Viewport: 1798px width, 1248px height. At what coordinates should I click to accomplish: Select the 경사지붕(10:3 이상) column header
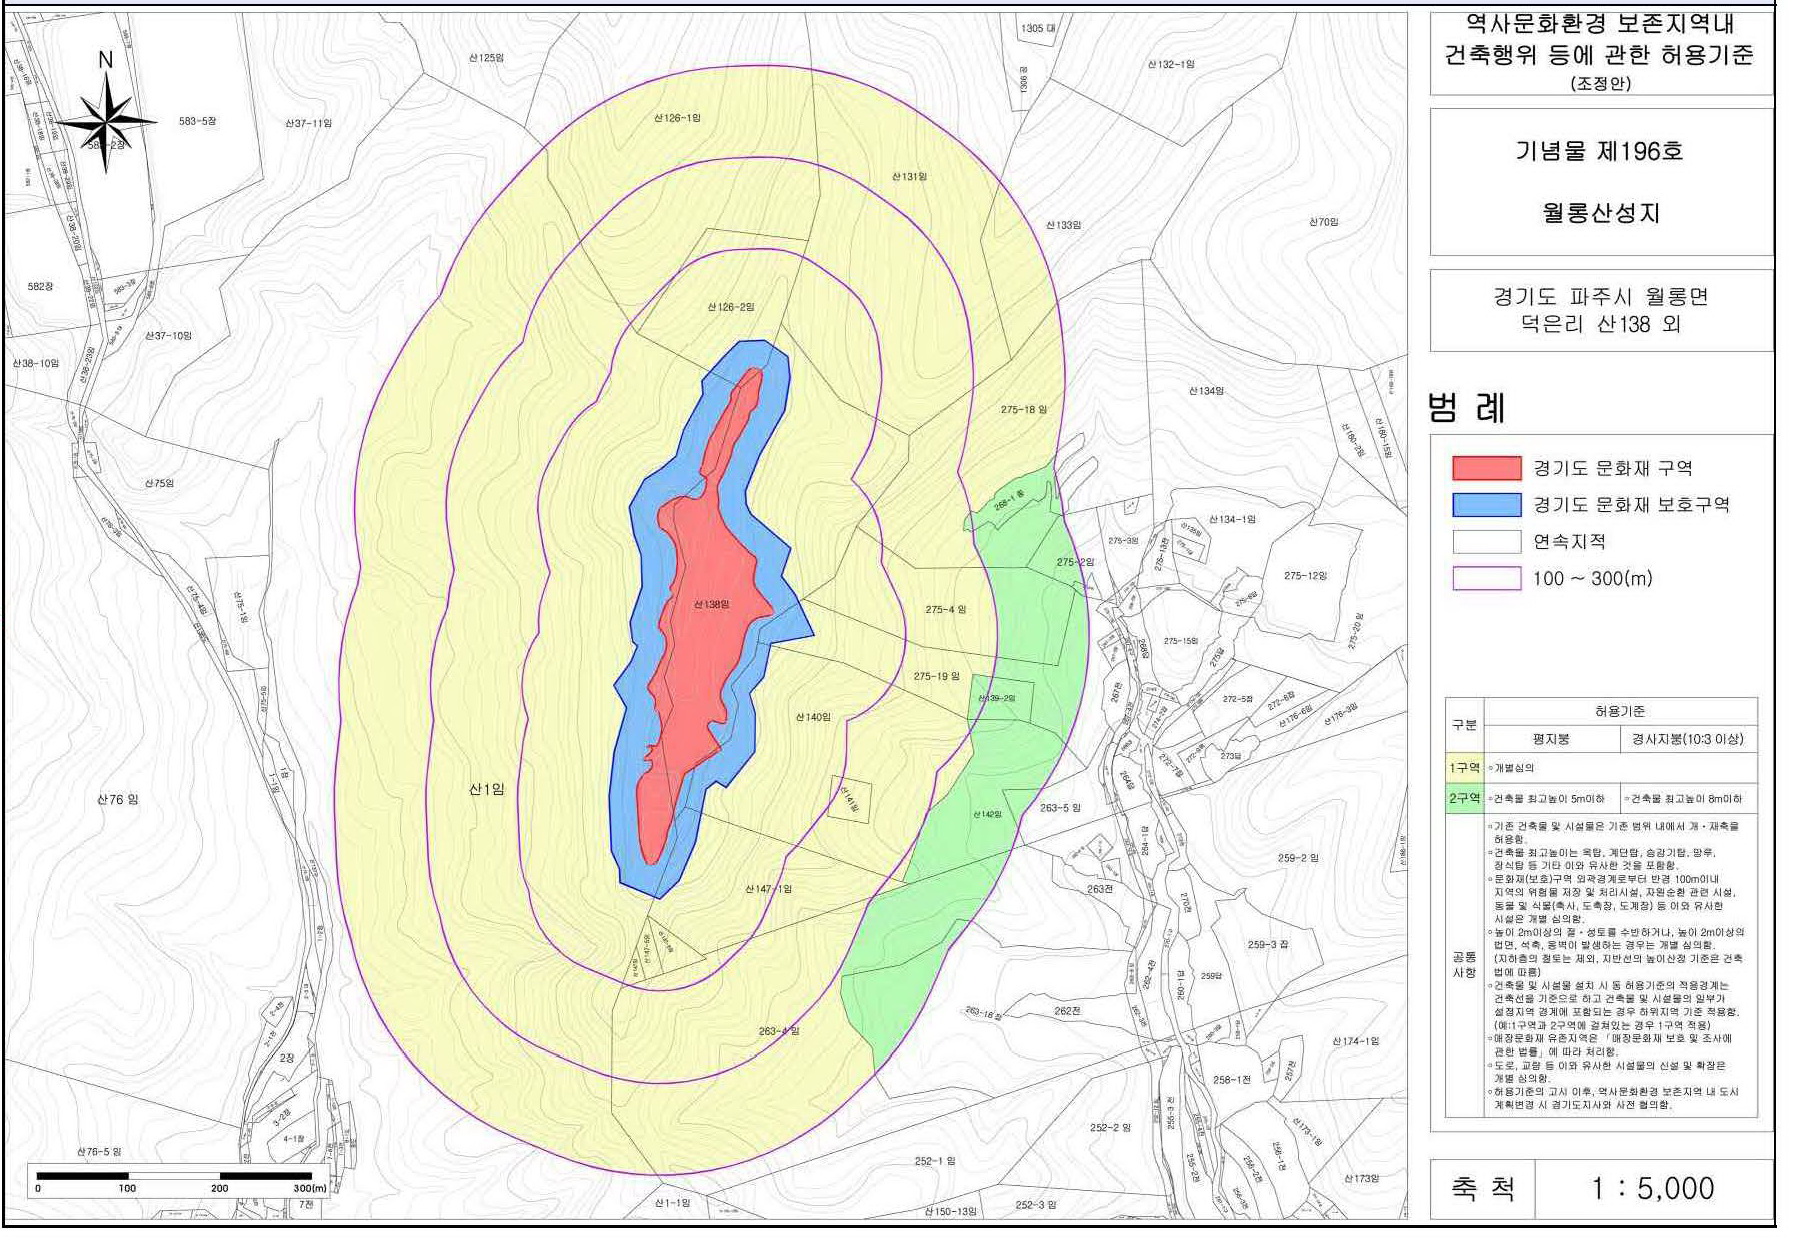tap(1687, 739)
